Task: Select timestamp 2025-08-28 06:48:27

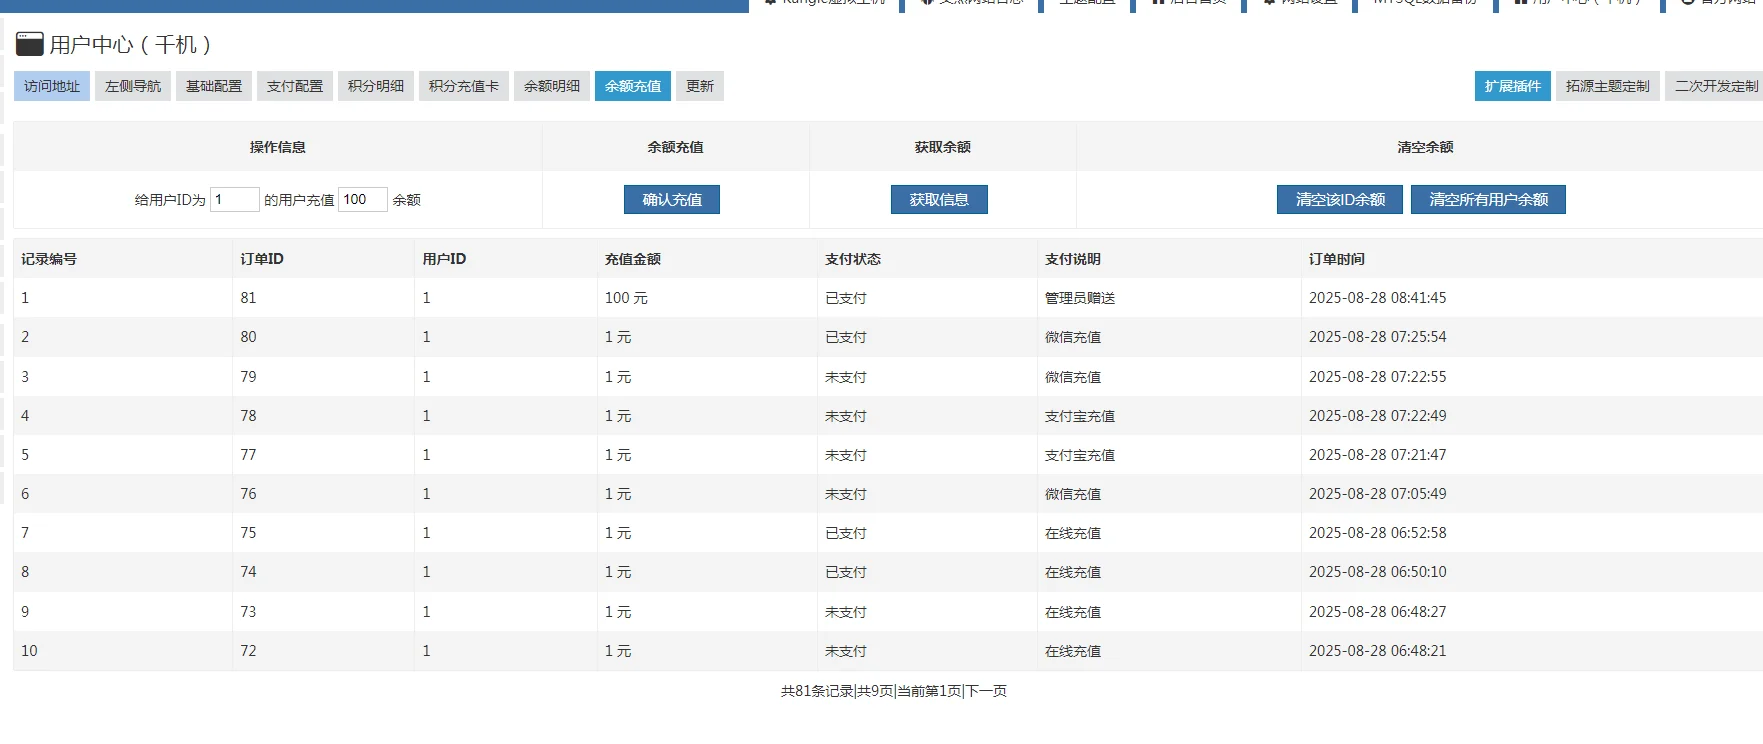Action: click(1378, 612)
